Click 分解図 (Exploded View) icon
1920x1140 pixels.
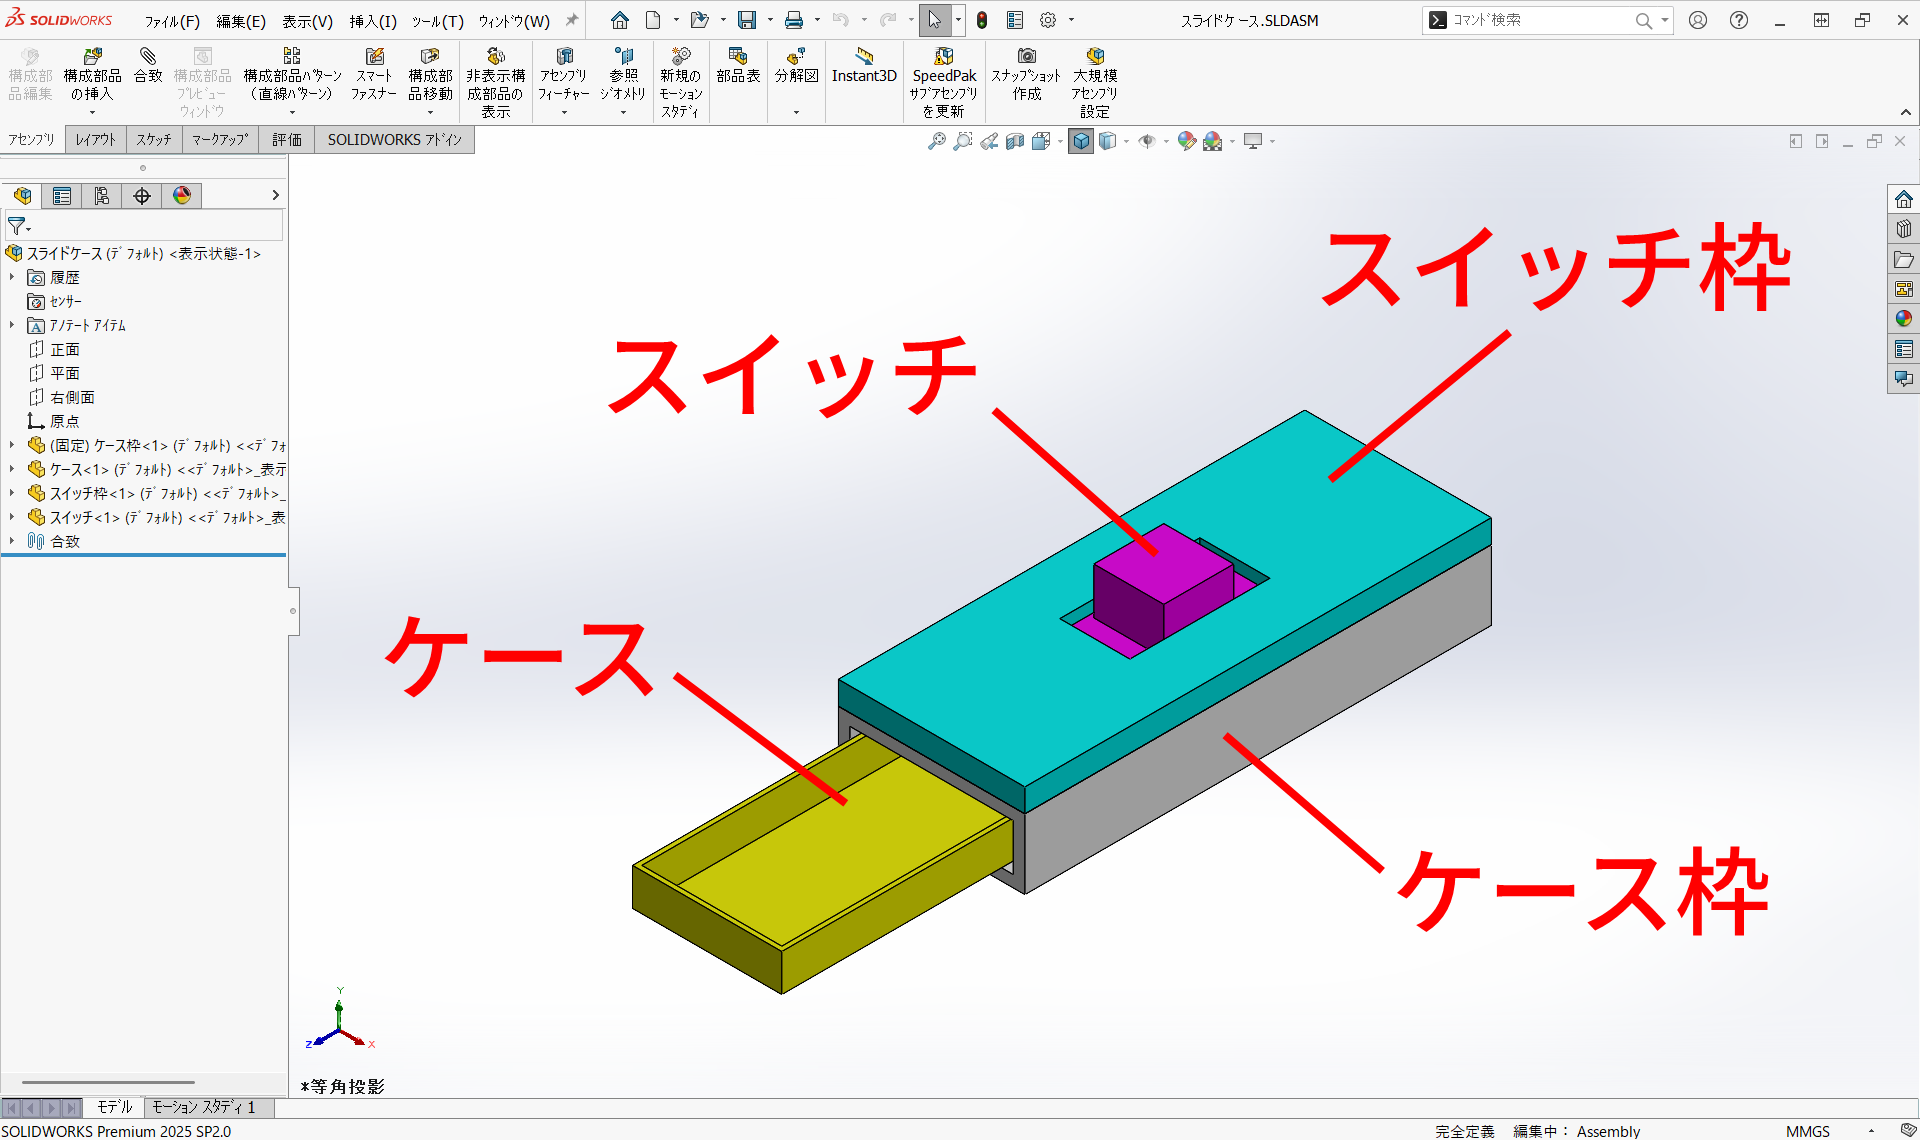click(796, 66)
